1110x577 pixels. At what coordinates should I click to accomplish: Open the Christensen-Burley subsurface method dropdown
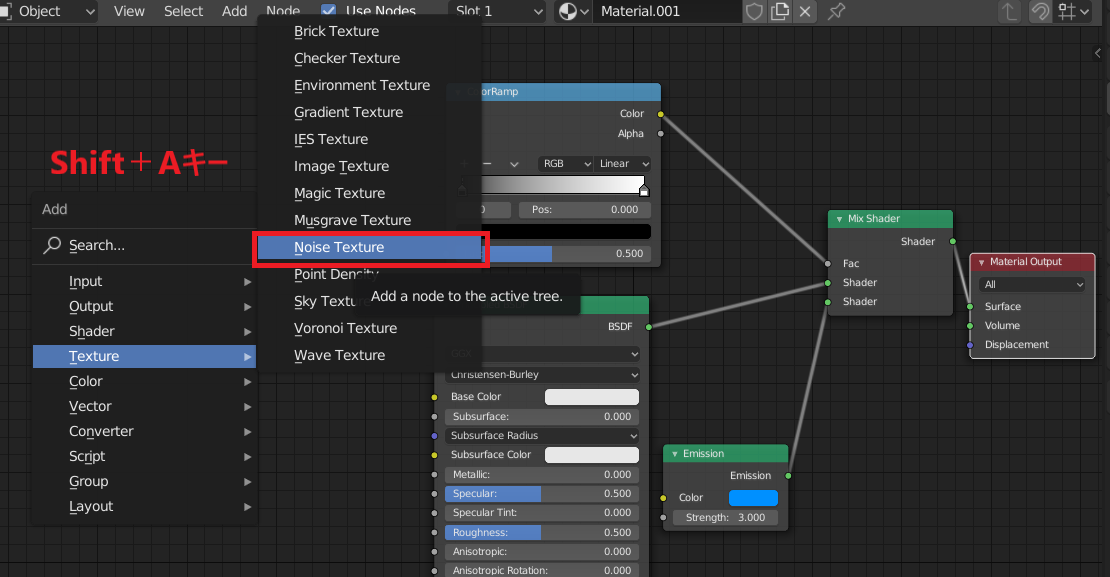[542, 375]
